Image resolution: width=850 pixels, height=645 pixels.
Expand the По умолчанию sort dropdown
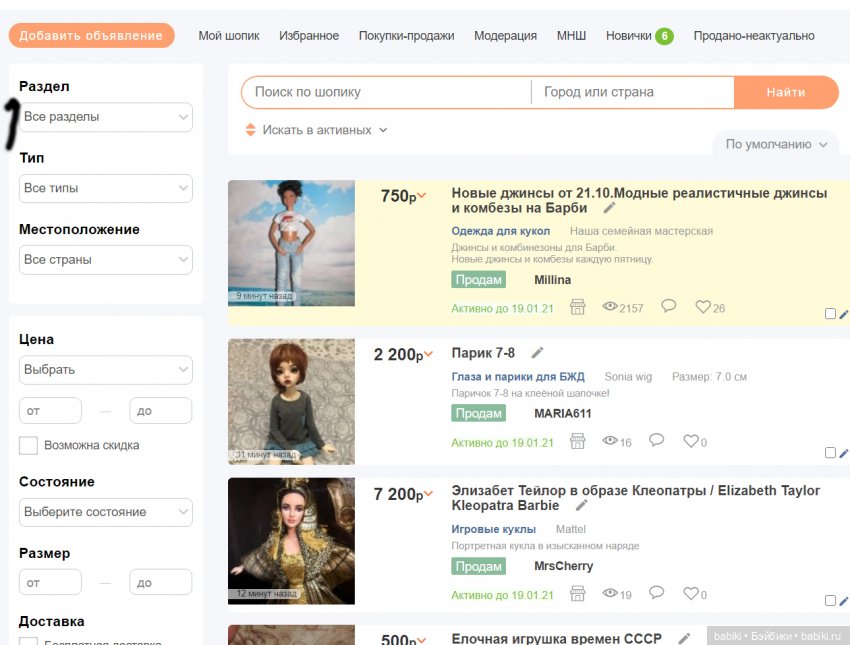(x=776, y=144)
